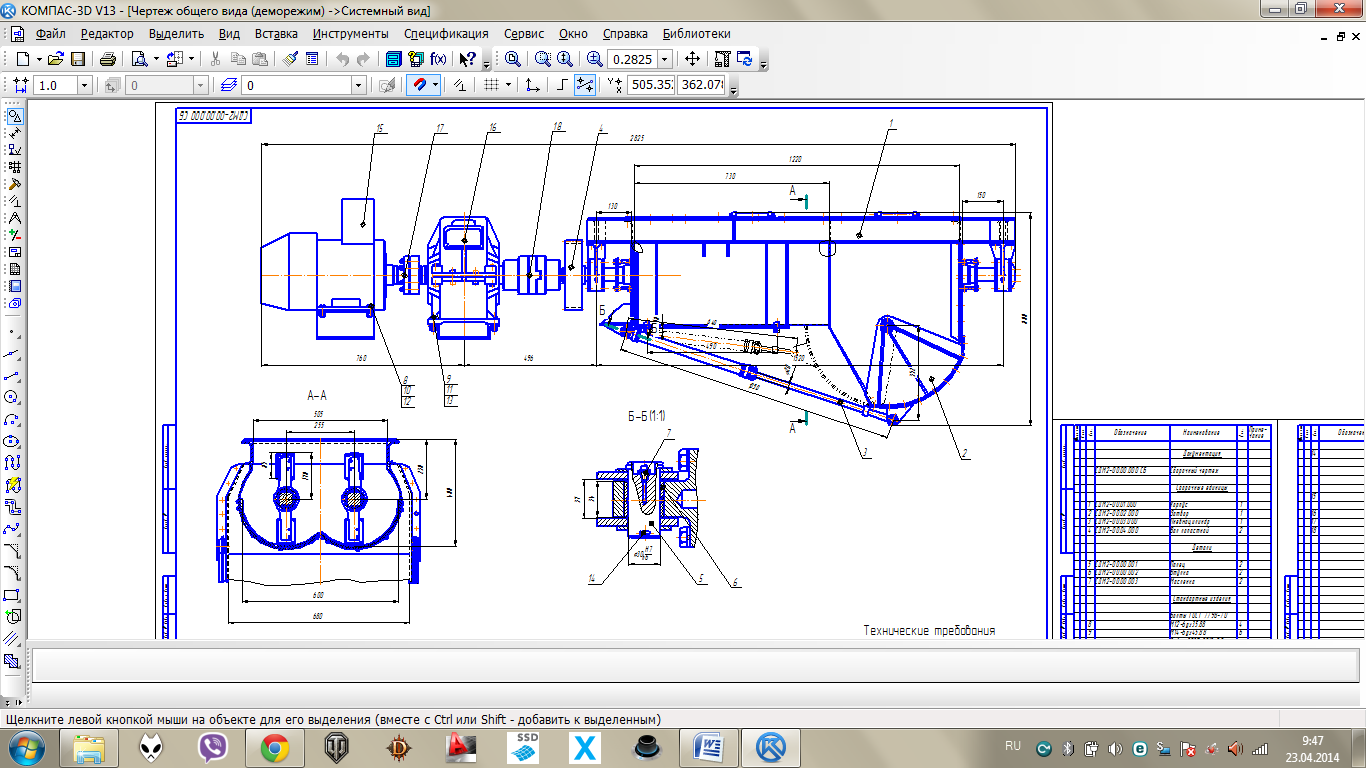Open a file with the folder icon
Image resolution: width=1366 pixels, height=768 pixels.
click(56, 59)
